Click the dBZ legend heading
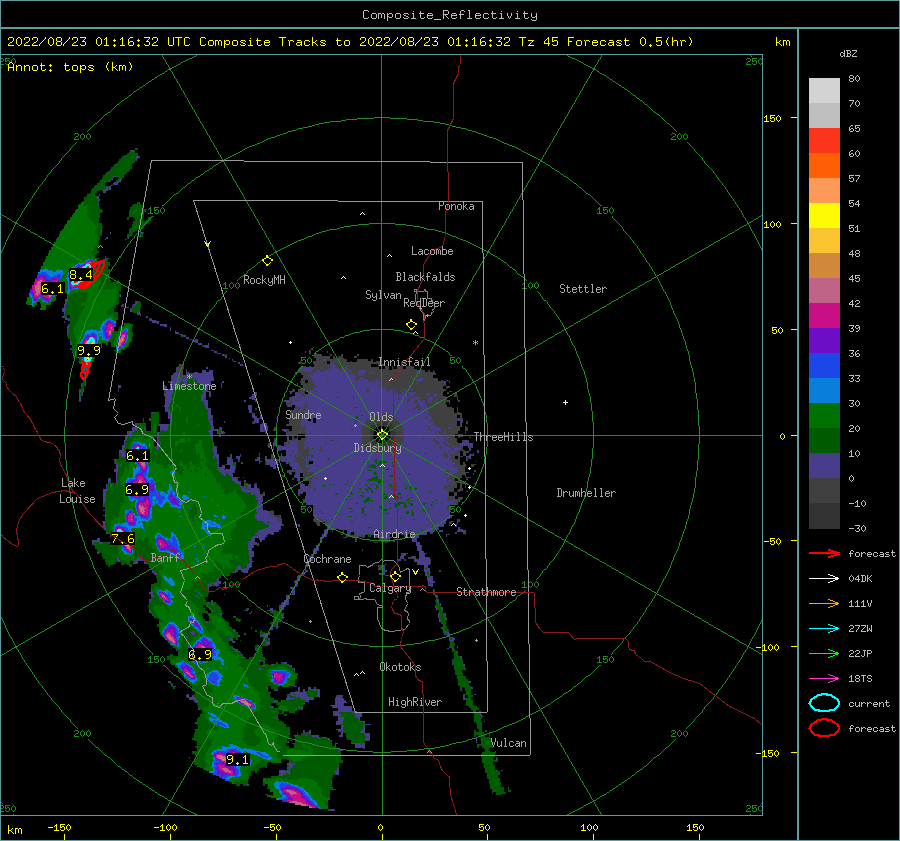This screenshot has width=900, height=841. pyautogui.click(x=848, y=53)
